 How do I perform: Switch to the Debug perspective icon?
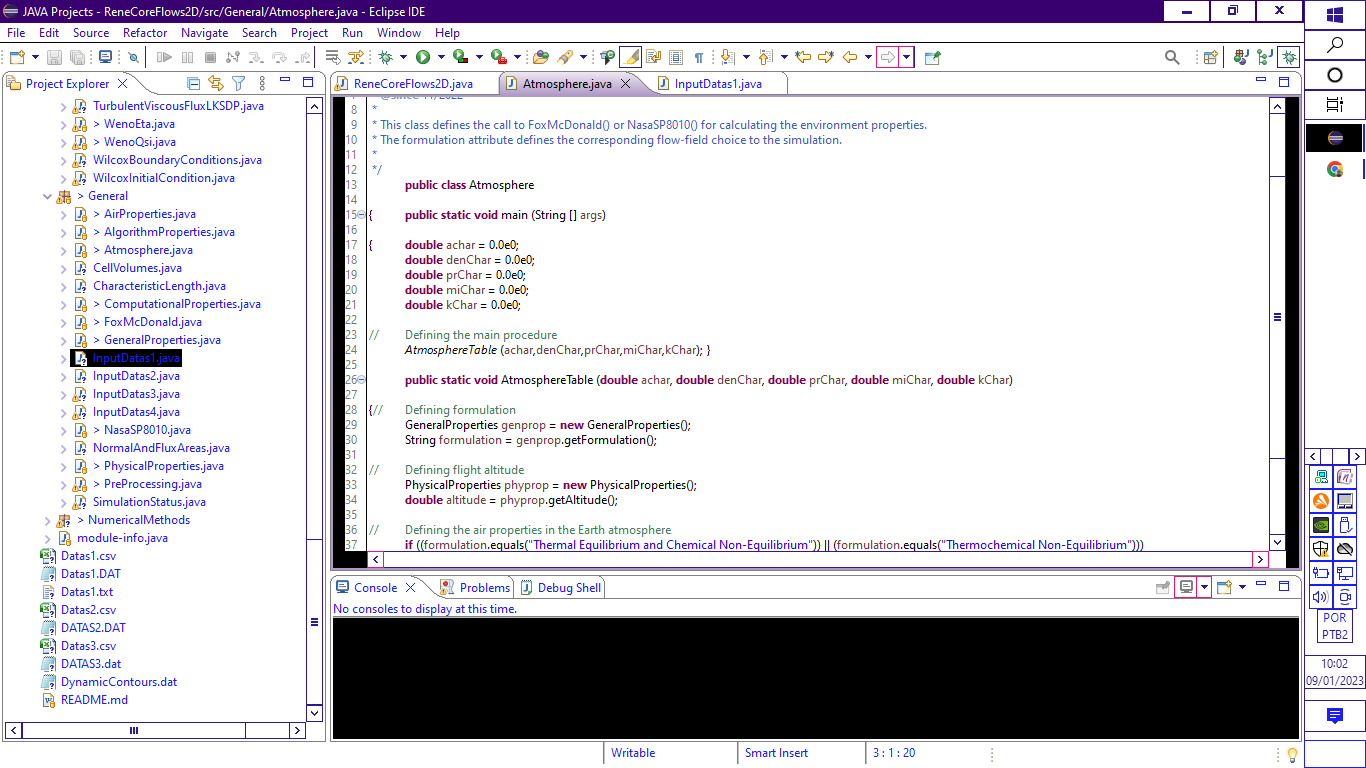click(x=1289, y=57)
